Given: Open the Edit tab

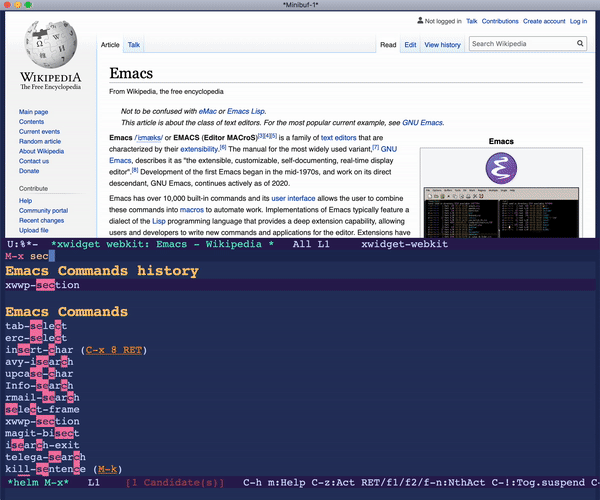Looking at the screenshot, I should click(x=410, y=45).
